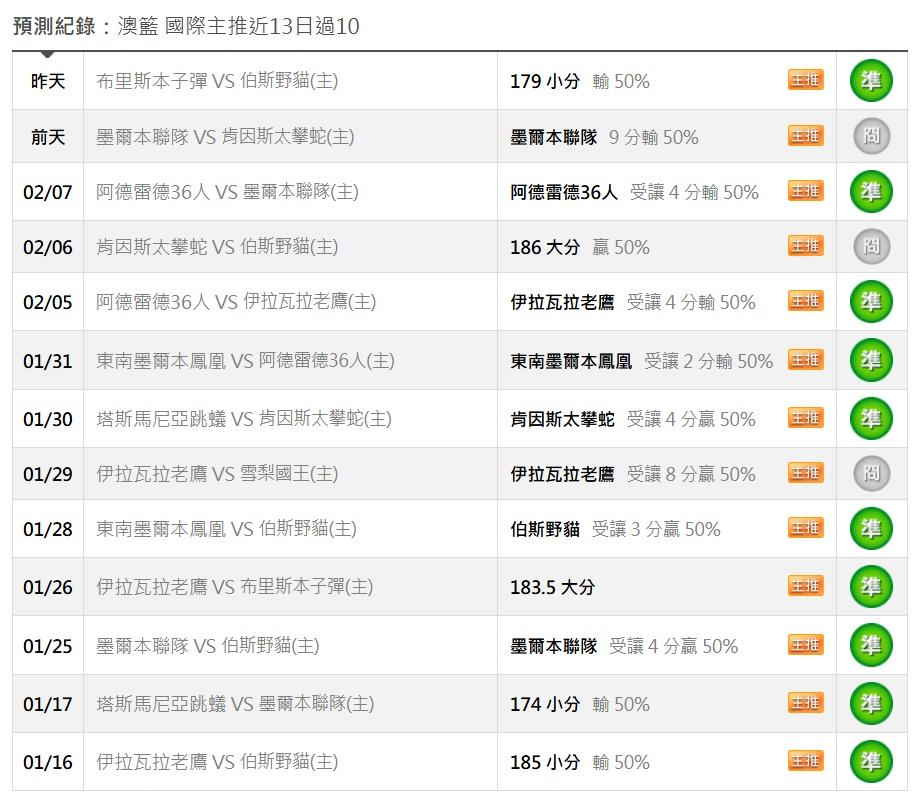Viewport: 917px width, 793px height.
Task: Click the orange 主推 badge in the 01/30 row
Action: 806,418
